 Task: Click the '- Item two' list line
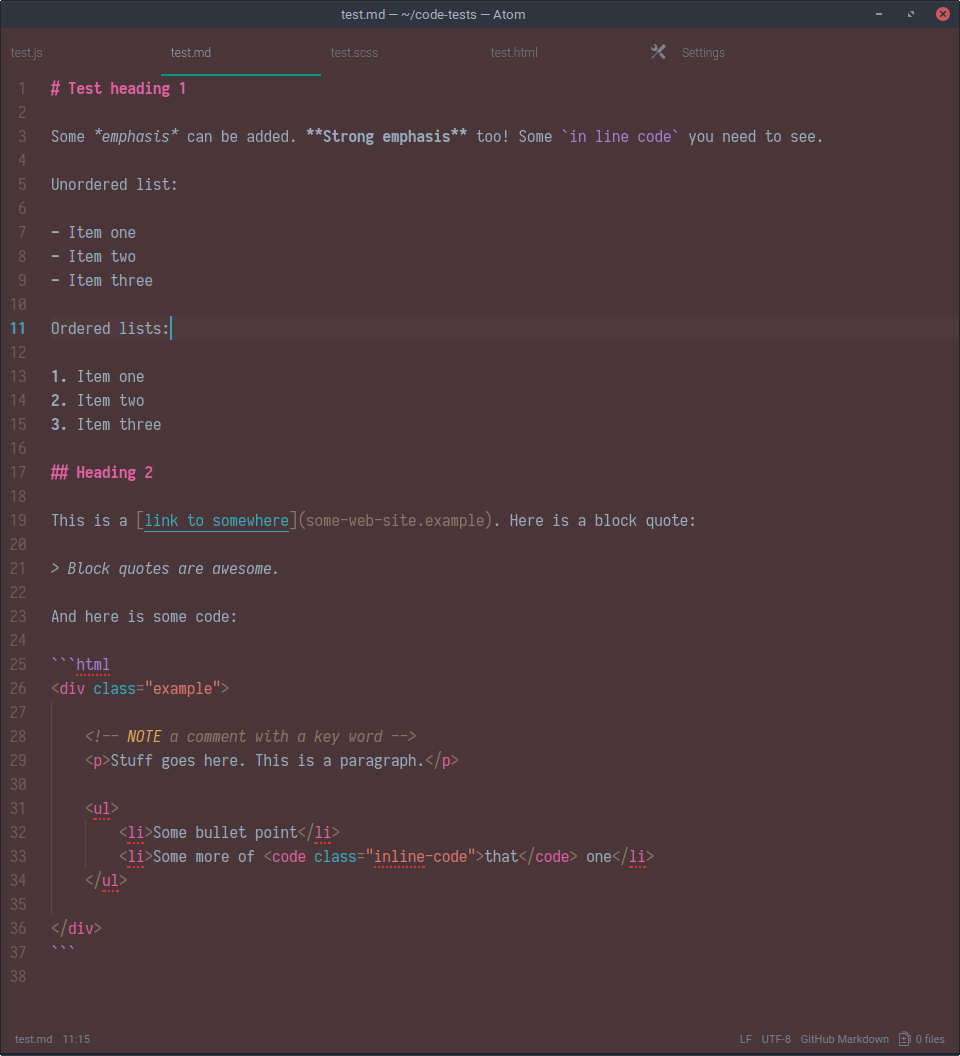[x=93, y=257]
